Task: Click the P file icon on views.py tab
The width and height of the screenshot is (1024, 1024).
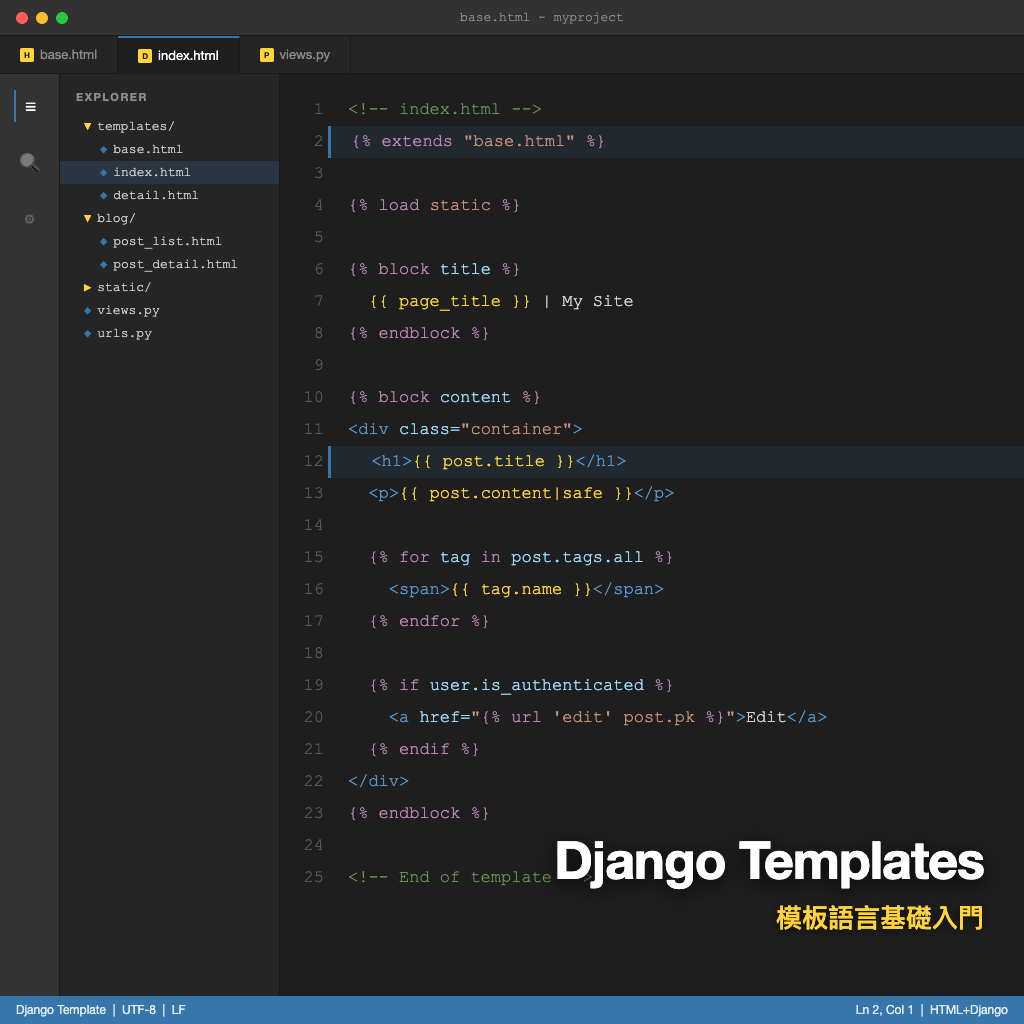Action: pos(266,55)
